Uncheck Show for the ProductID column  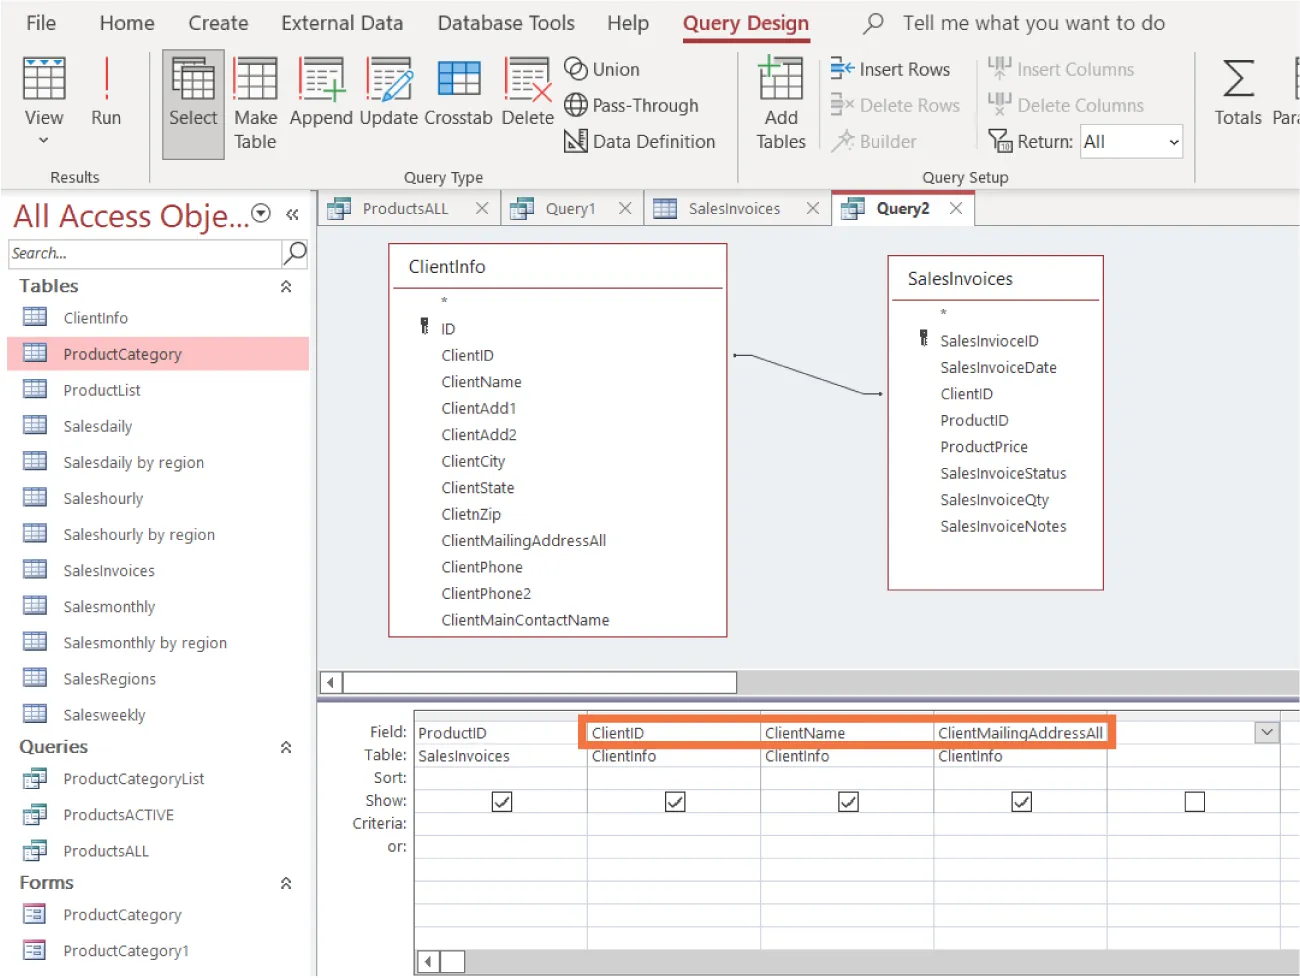(501, 800)
